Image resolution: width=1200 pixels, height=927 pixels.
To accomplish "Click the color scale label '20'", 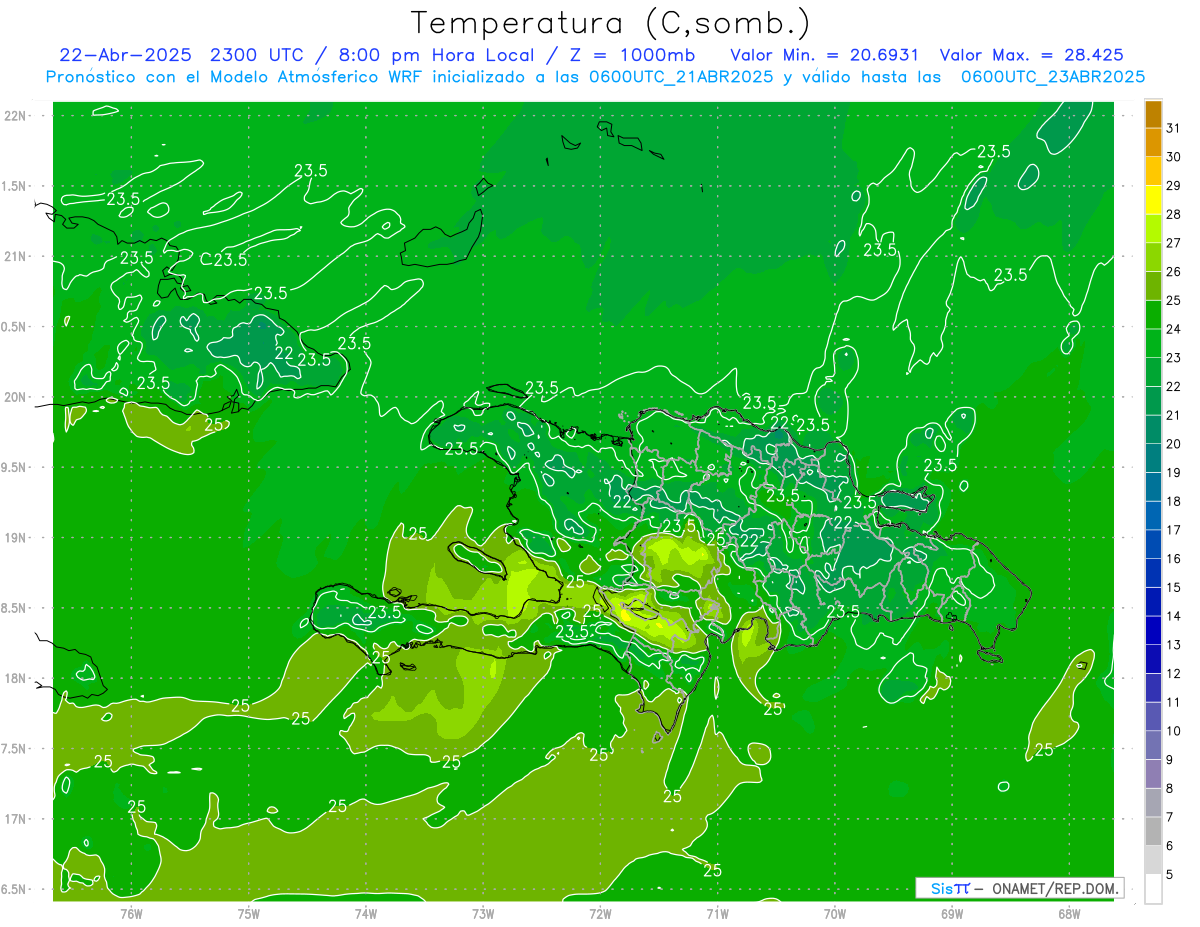I will 1174,444.
